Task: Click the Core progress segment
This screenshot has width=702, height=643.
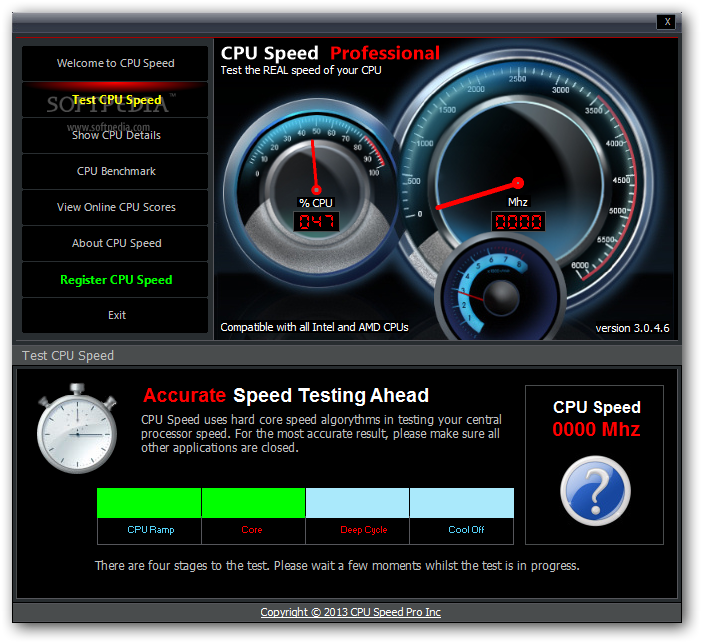Action: tap(253, 503)
